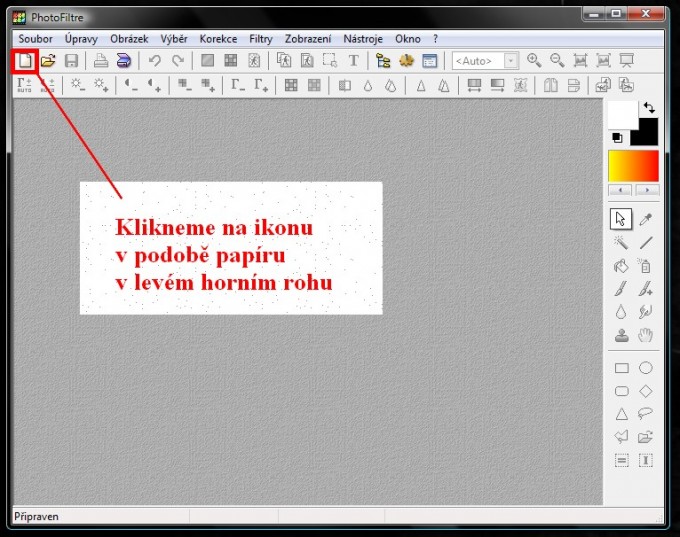Select the Fill paint bucket tool
Viewport: 680px width, 537px height.
tap(621, 265)
